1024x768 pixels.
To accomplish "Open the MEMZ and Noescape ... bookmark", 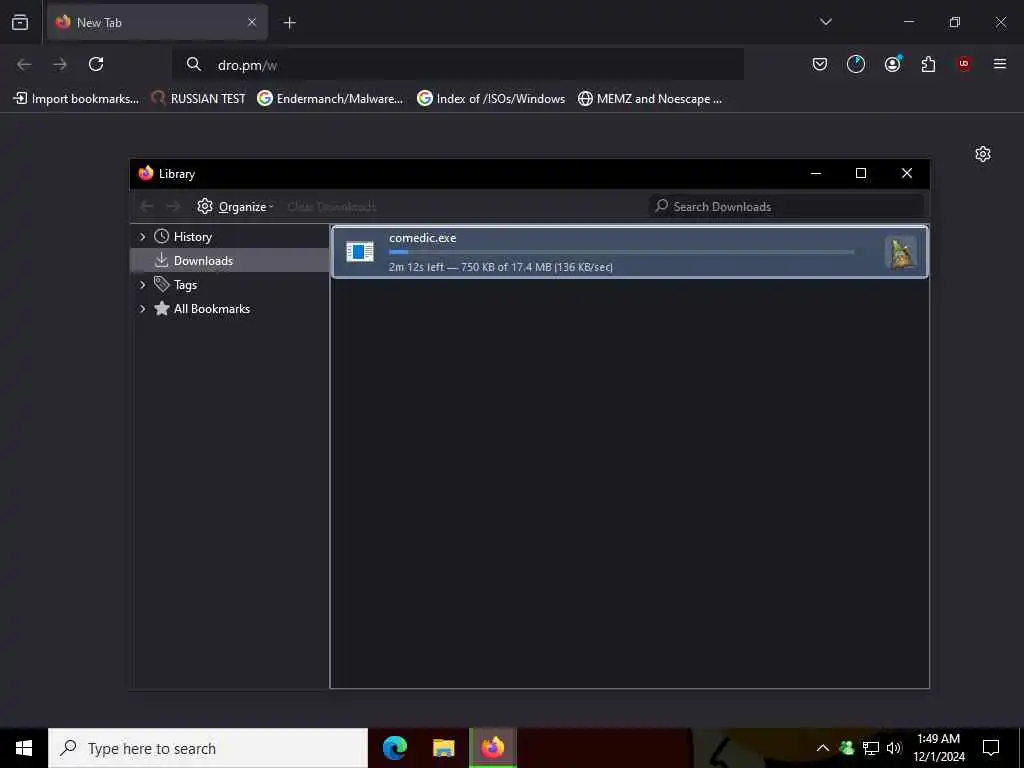I will coord(650,99).
